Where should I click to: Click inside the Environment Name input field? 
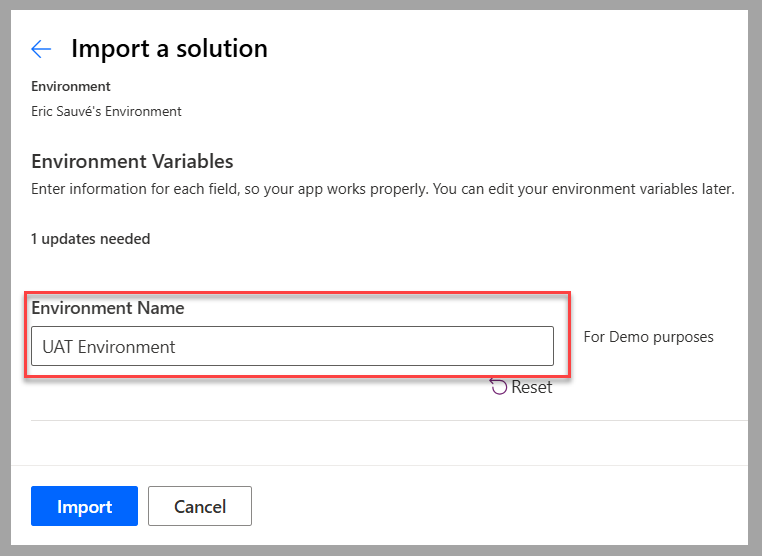291,346
